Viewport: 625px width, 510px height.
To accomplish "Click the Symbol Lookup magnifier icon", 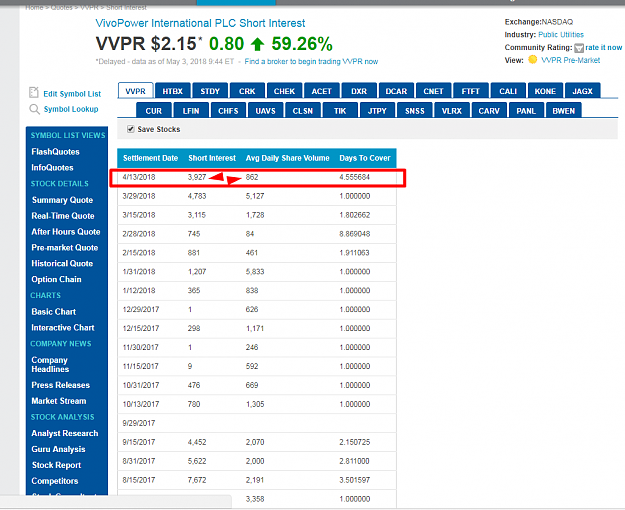I will (34, 109).
